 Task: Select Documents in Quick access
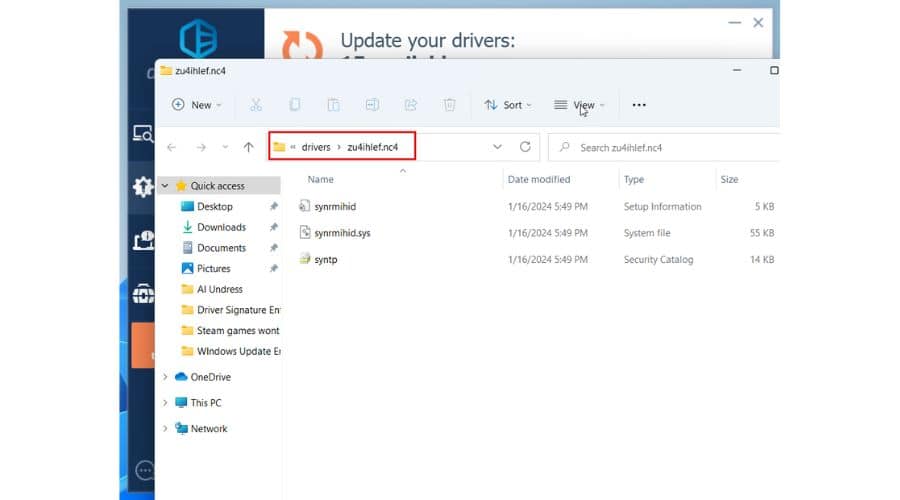(x=222, y=247)
